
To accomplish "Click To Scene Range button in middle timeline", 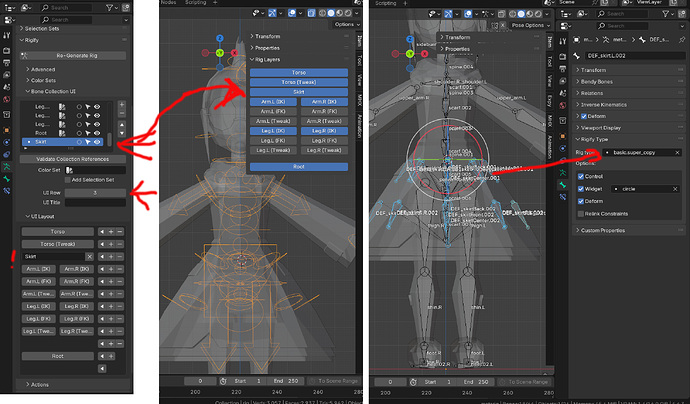I will pos(335,381).
